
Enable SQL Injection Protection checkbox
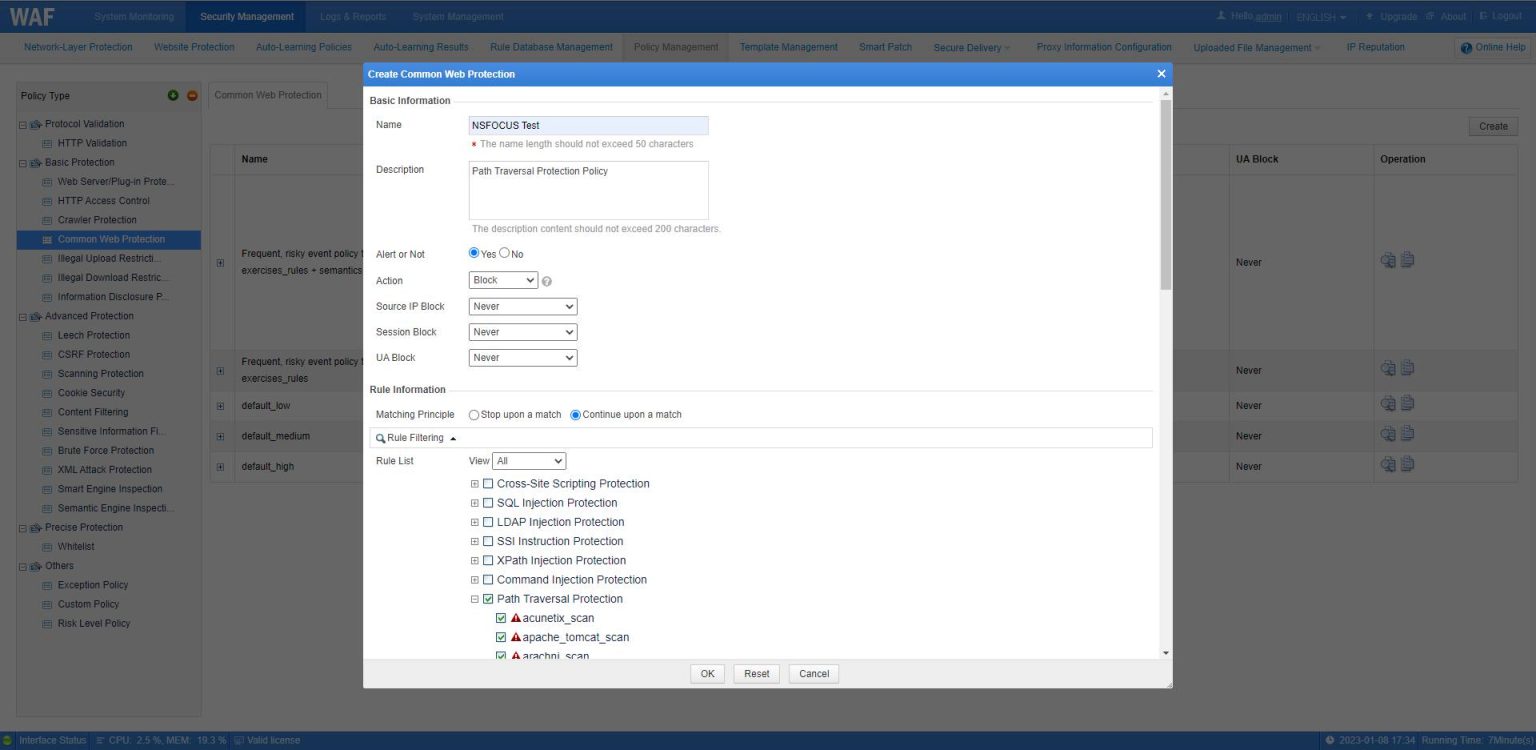pos(488,502)
